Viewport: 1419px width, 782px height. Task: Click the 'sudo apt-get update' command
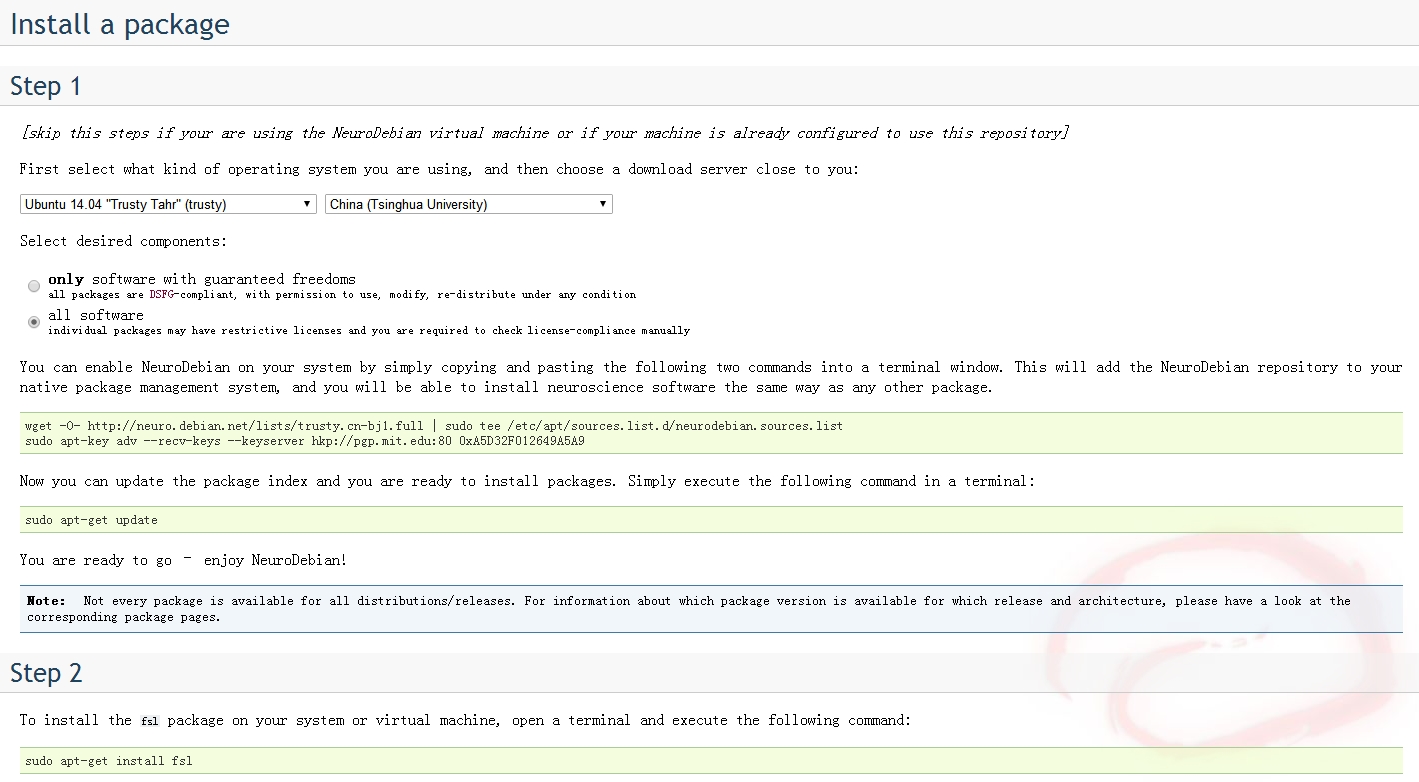click(91, 520)
